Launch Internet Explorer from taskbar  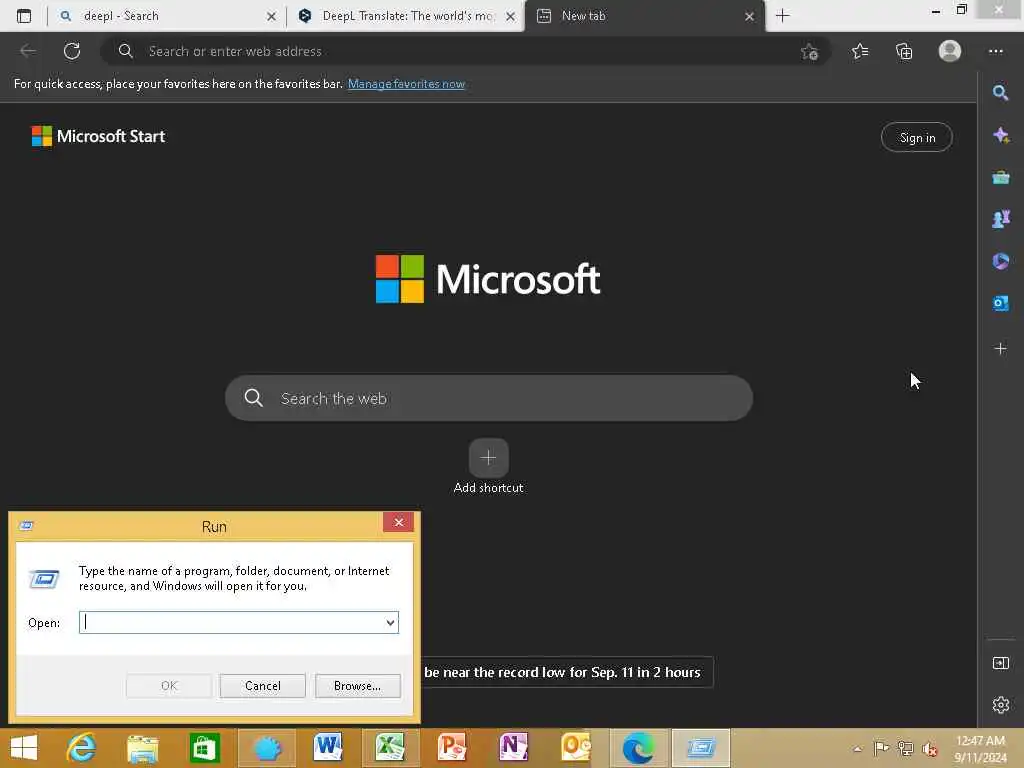(82, 748)
